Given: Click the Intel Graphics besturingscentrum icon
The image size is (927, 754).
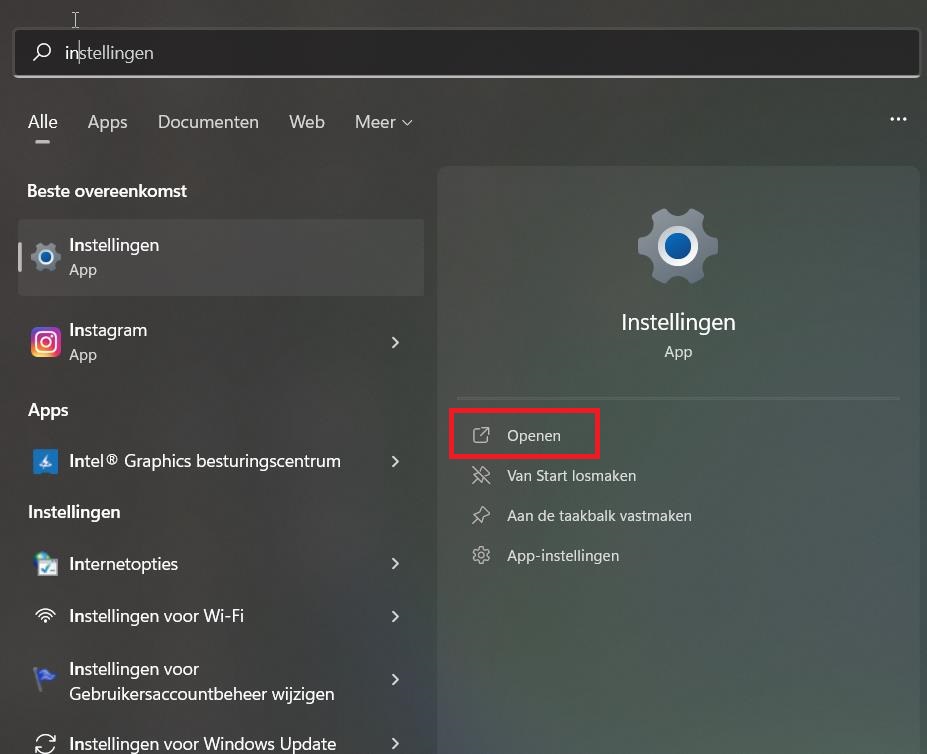Looking at the screenshot, I should click(46, 461).
